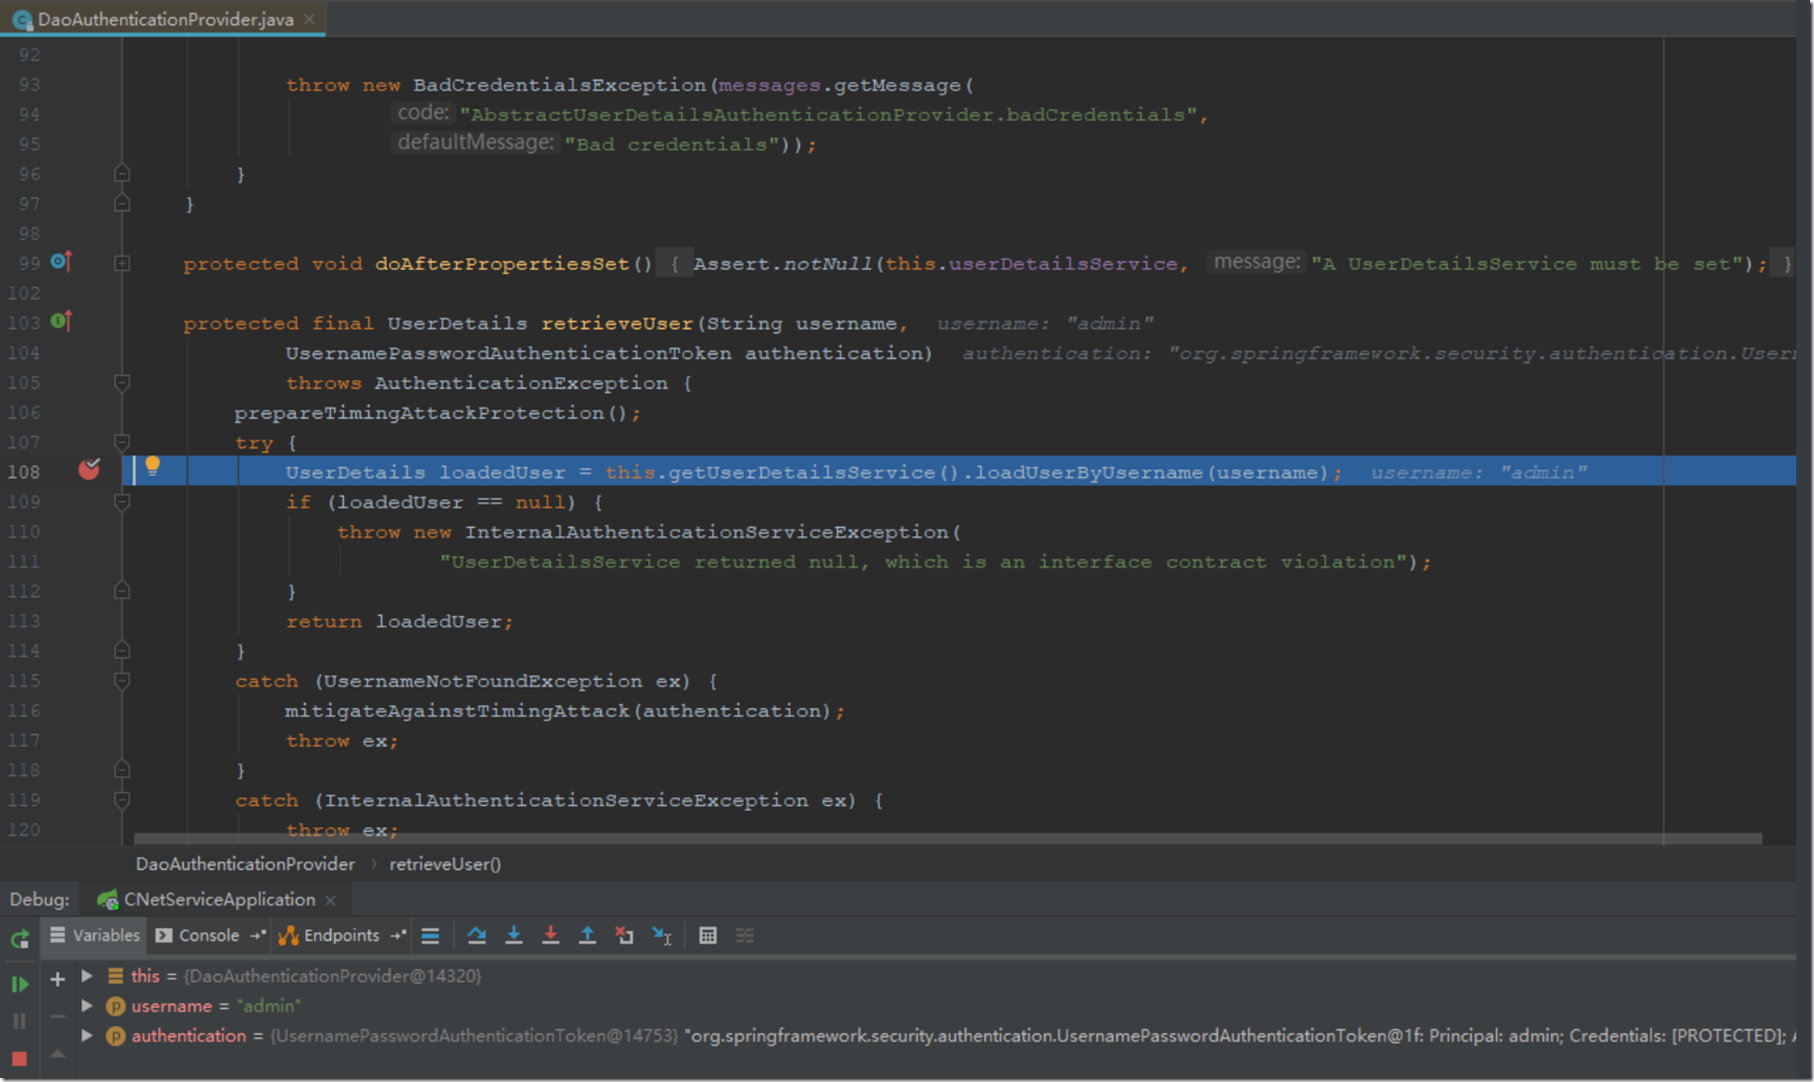Click override gutter icon on line 99
Viewport: 1814px width, 1082px height.
61,262
